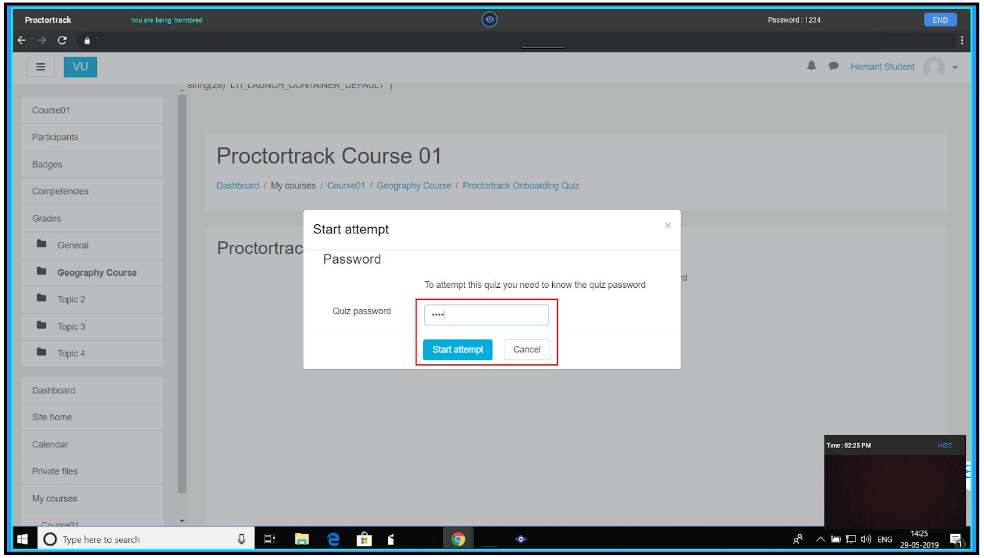Open Microsoft Edge from the taskbar
Image resolution: width=984 pixels, height=558 pixels.
click(333, 539)
